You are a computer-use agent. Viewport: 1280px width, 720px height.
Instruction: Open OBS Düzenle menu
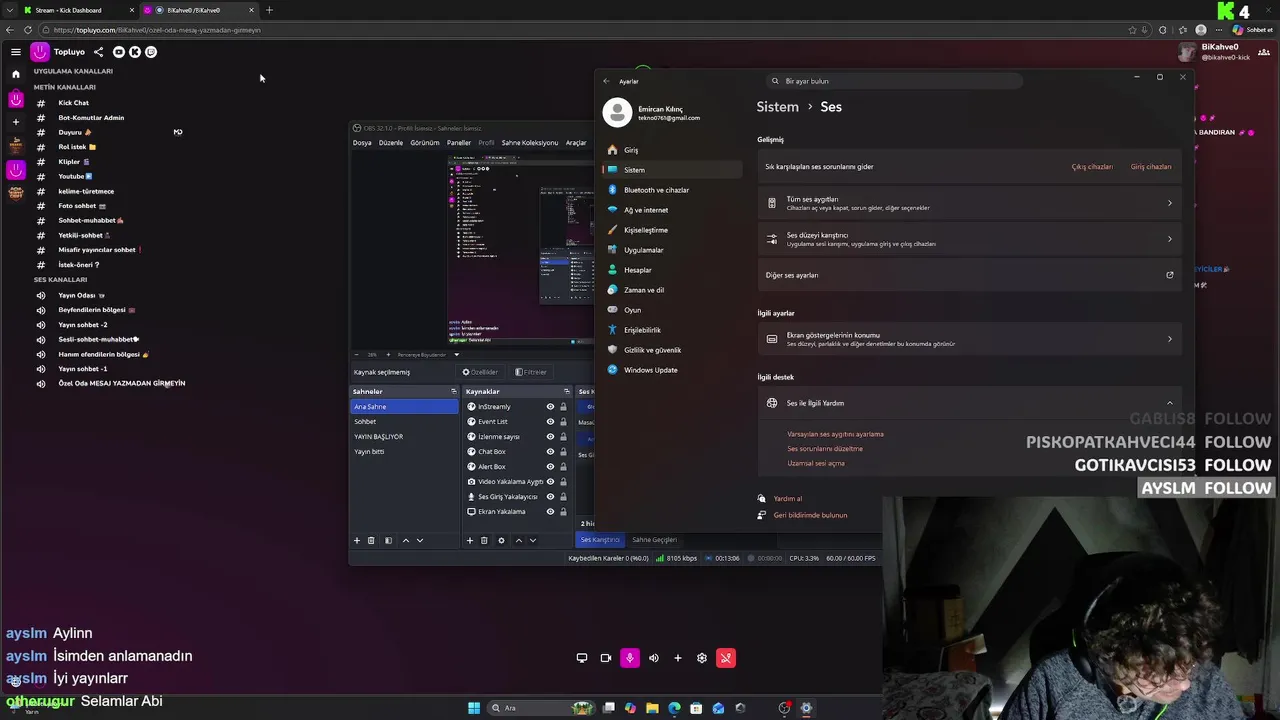tap(391, 143)
